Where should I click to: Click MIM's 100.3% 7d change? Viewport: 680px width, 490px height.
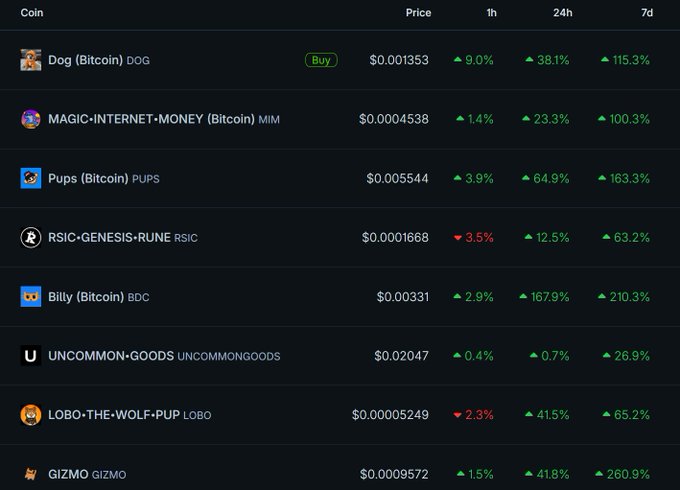(x=624, y=119)
